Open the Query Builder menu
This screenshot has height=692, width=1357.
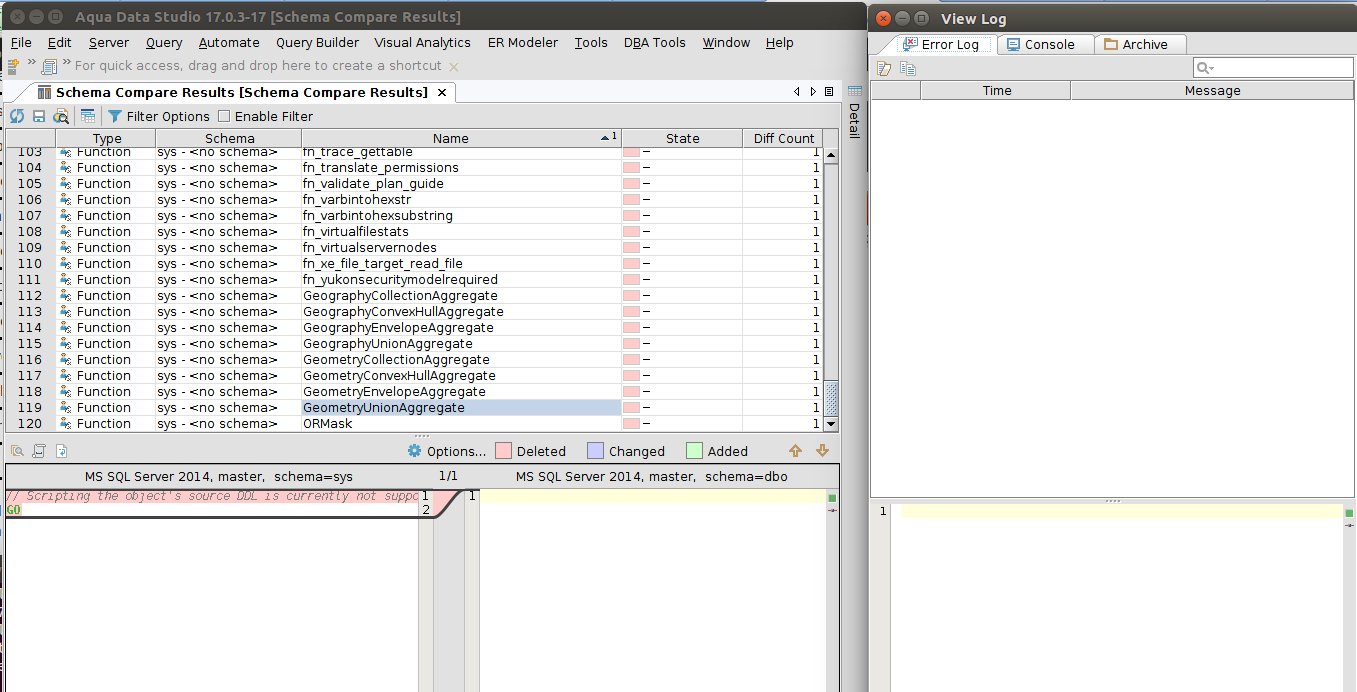[x=317, y=43]
